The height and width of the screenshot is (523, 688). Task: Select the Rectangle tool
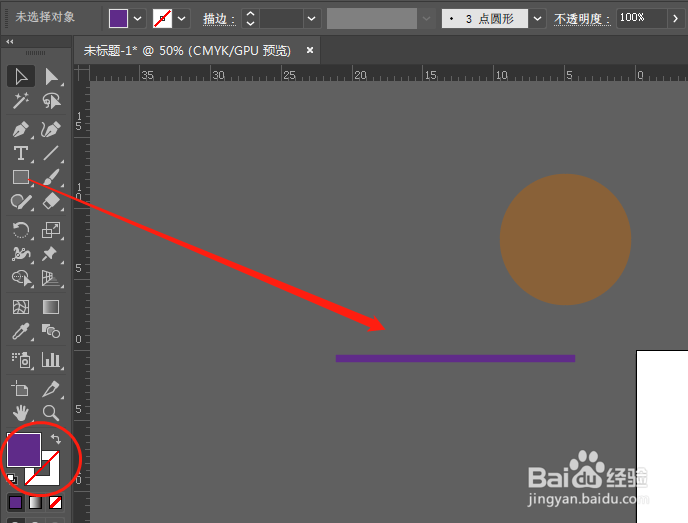tap(21, 177)
